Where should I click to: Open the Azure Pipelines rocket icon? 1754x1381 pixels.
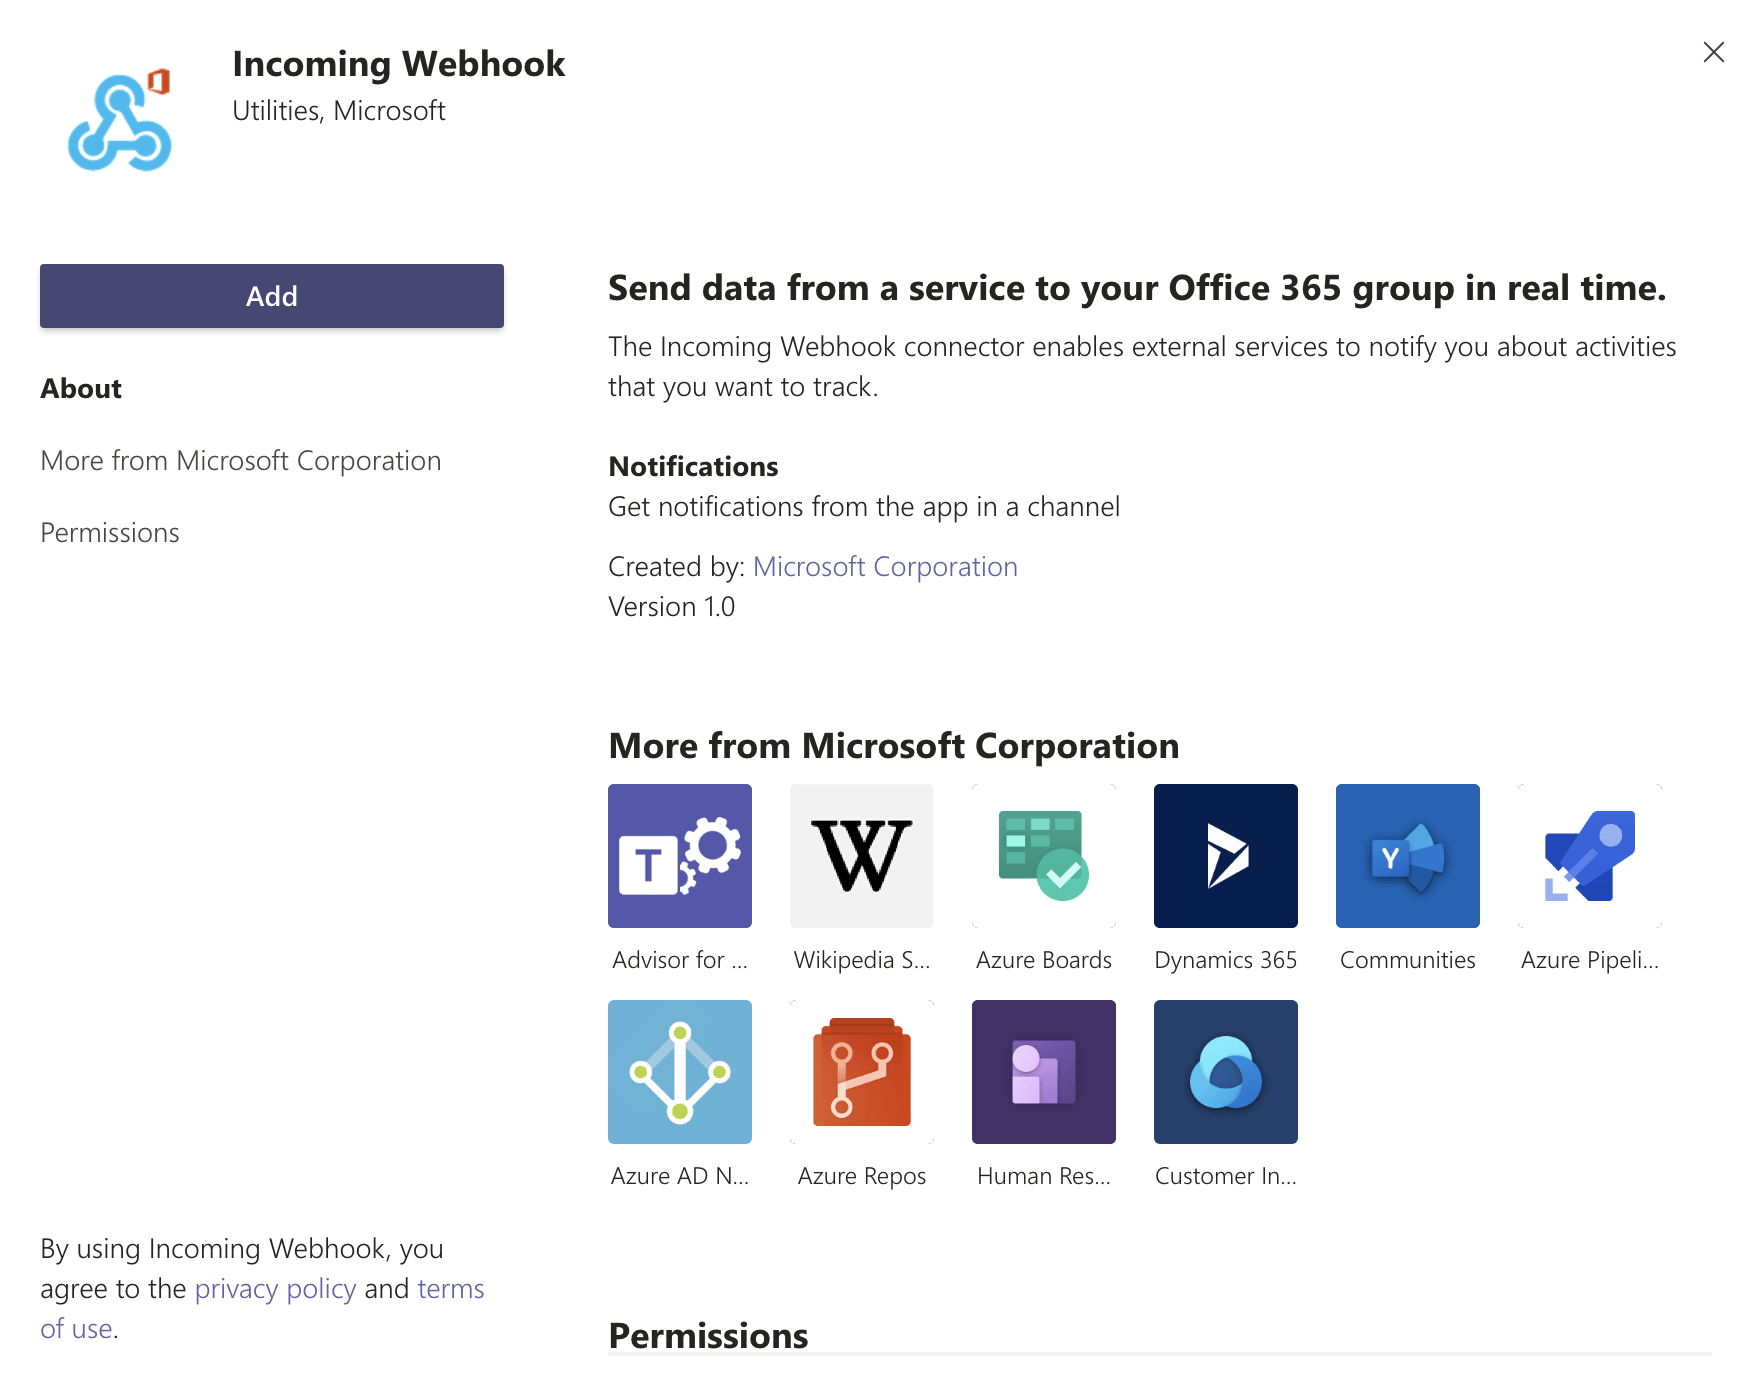[x=1590, y=856]
